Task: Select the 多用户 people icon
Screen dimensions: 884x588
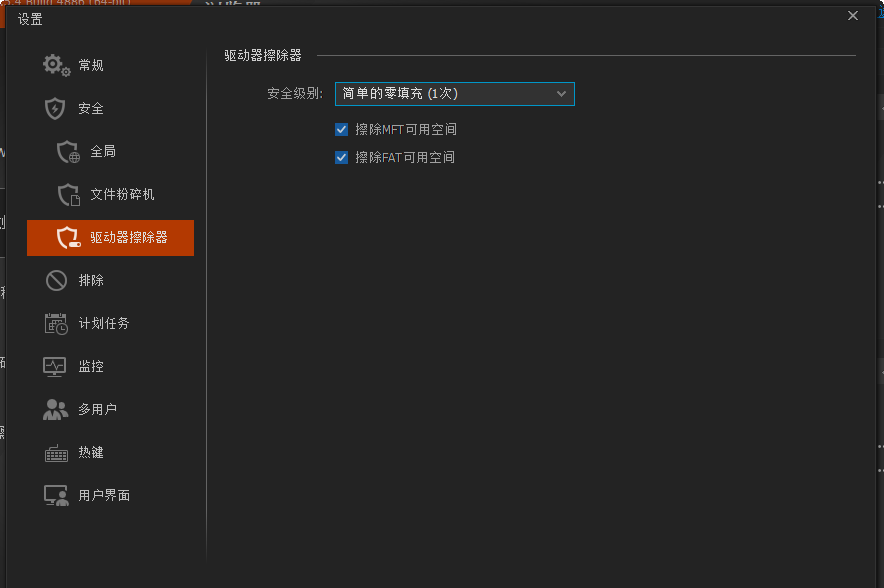Action: (56, 409)
